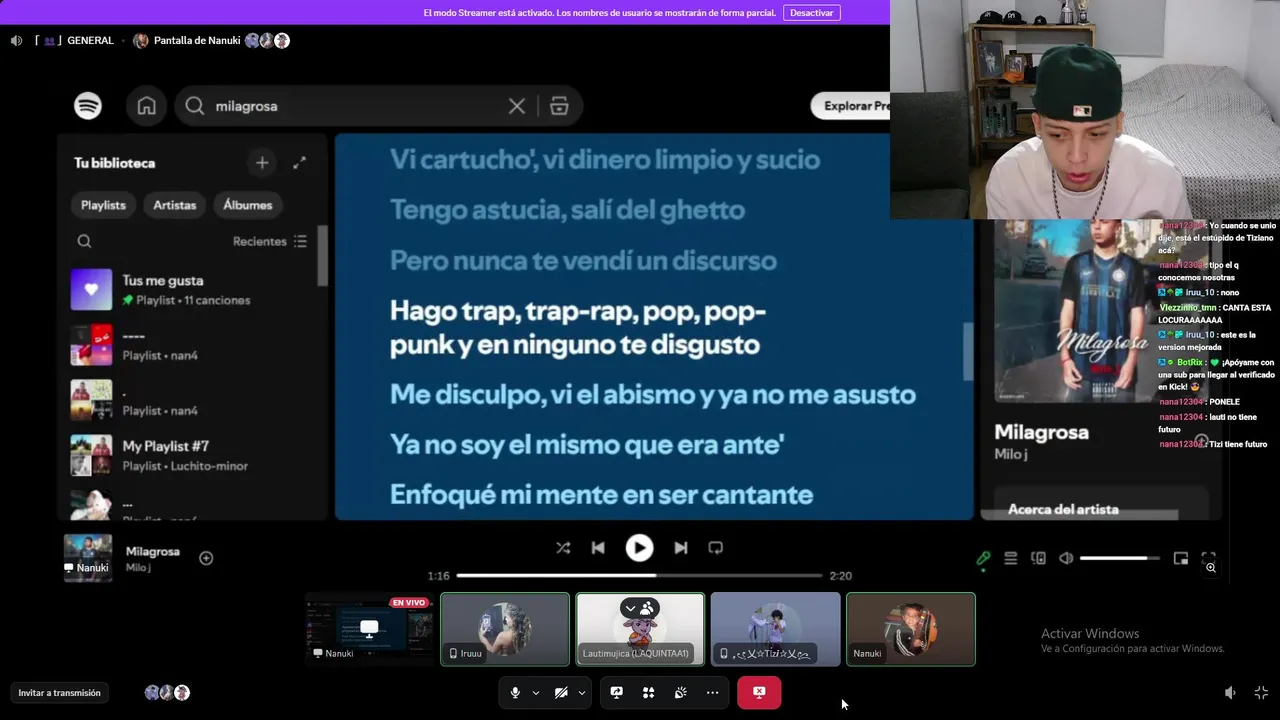This screenshot has width=1280, height=720.
Task: Select the Playlists filter chip
Action: [x=103, y=205]
